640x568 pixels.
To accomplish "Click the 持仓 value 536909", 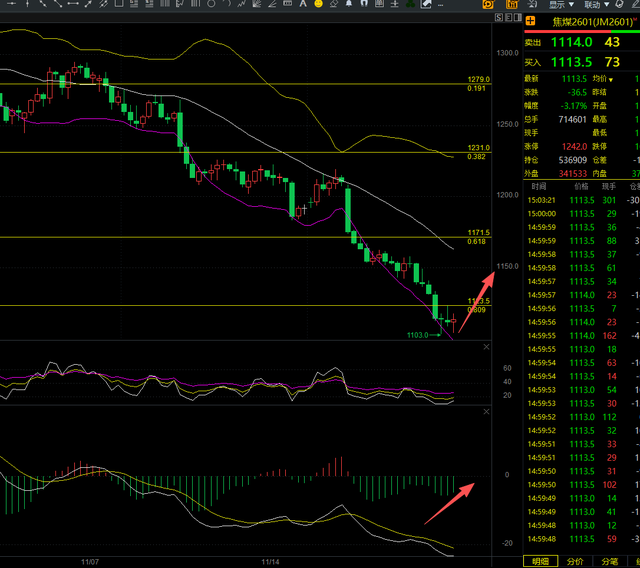I will click(x=572, y=160).
